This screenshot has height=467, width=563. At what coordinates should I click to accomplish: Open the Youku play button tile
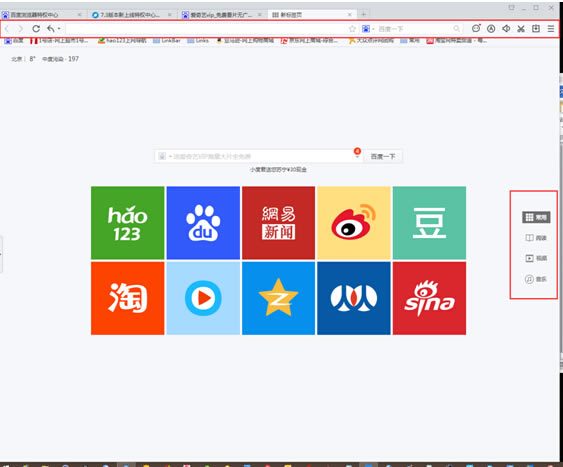click(203, 298)
